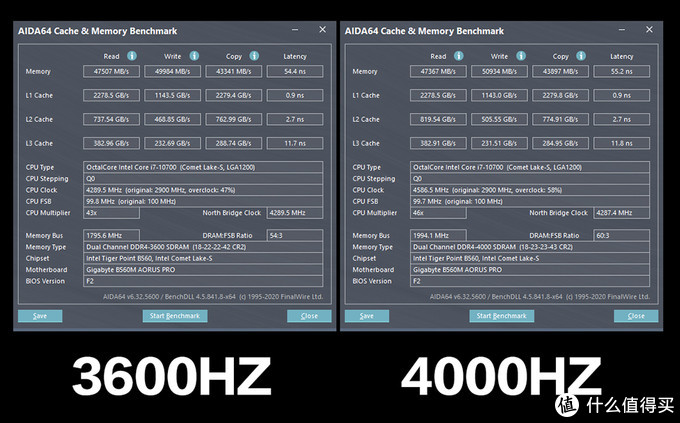
Task: Select Memory Write value 50934 MB/s
Action: 500,71
